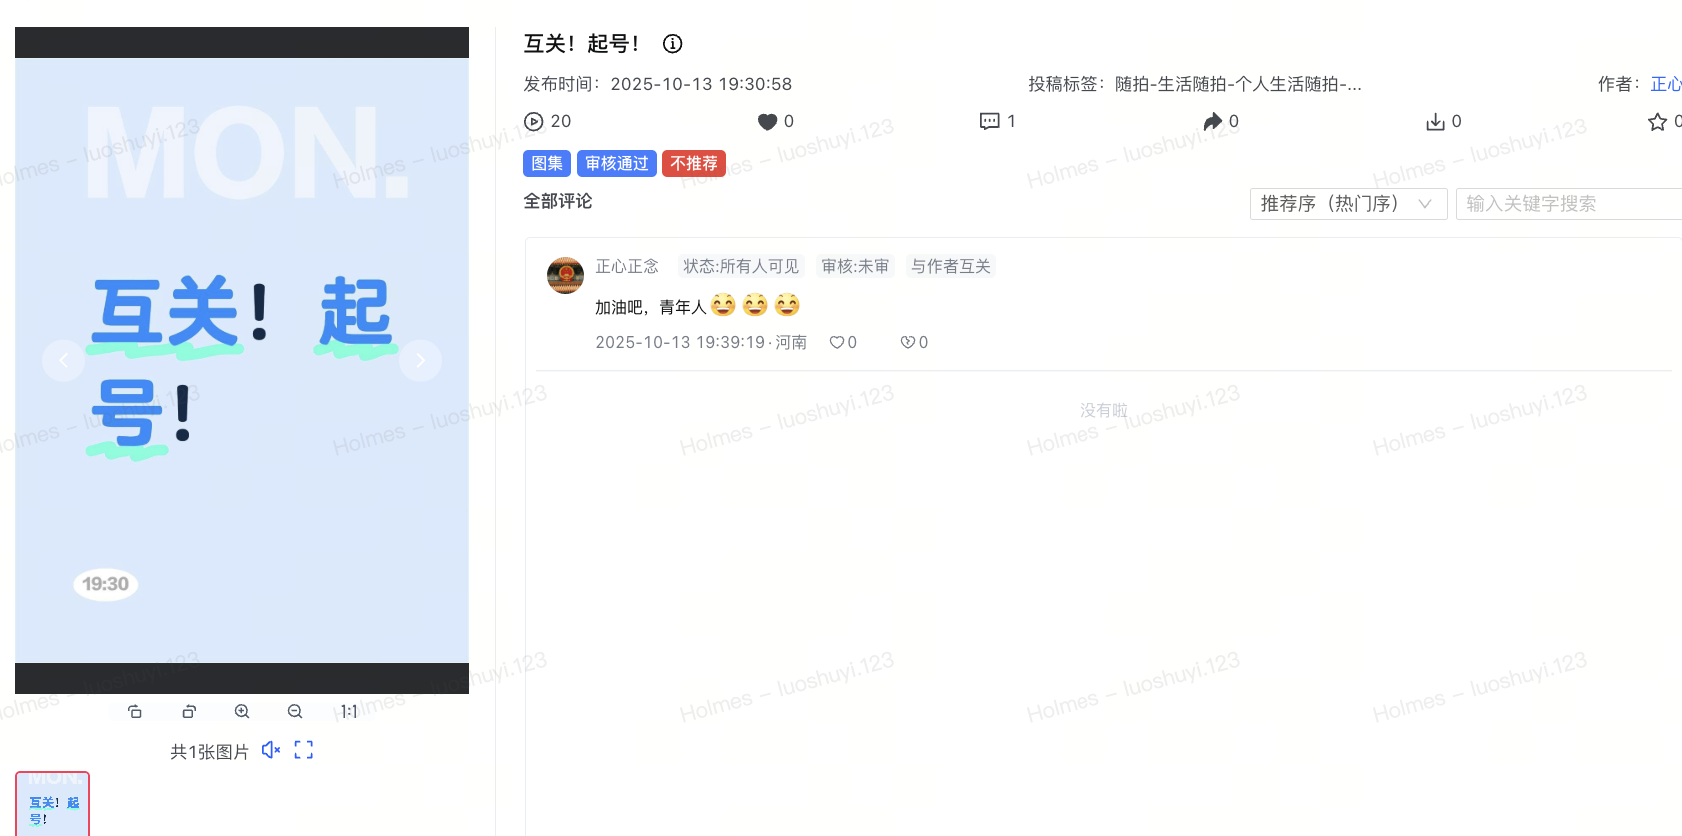The image size is (1682, 836).
Task: Click the share arrow icon in stats row
Action: point(1213,121)
